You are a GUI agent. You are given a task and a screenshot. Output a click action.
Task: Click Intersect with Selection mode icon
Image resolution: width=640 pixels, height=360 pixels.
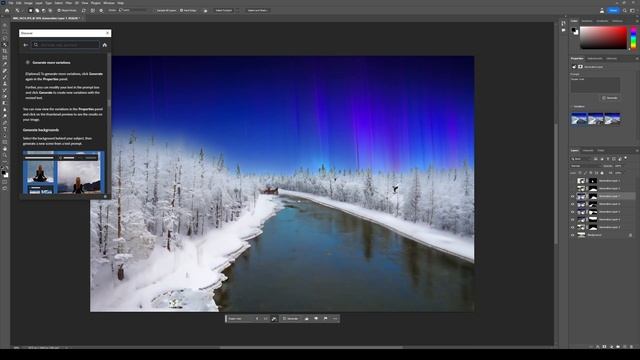pyautogui.click(x=50, y=10)
